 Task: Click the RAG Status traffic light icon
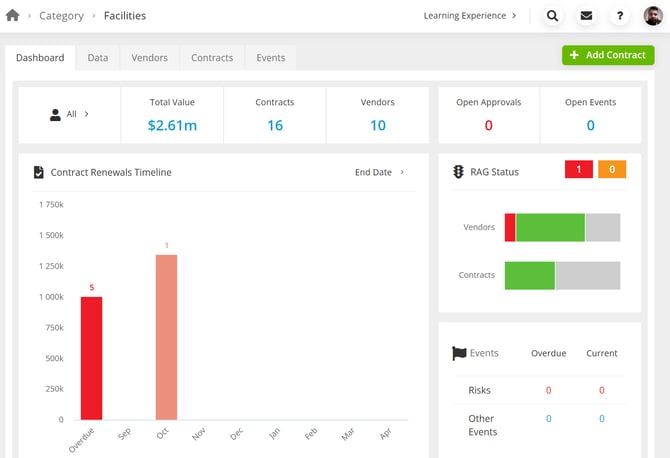(458, 172)
